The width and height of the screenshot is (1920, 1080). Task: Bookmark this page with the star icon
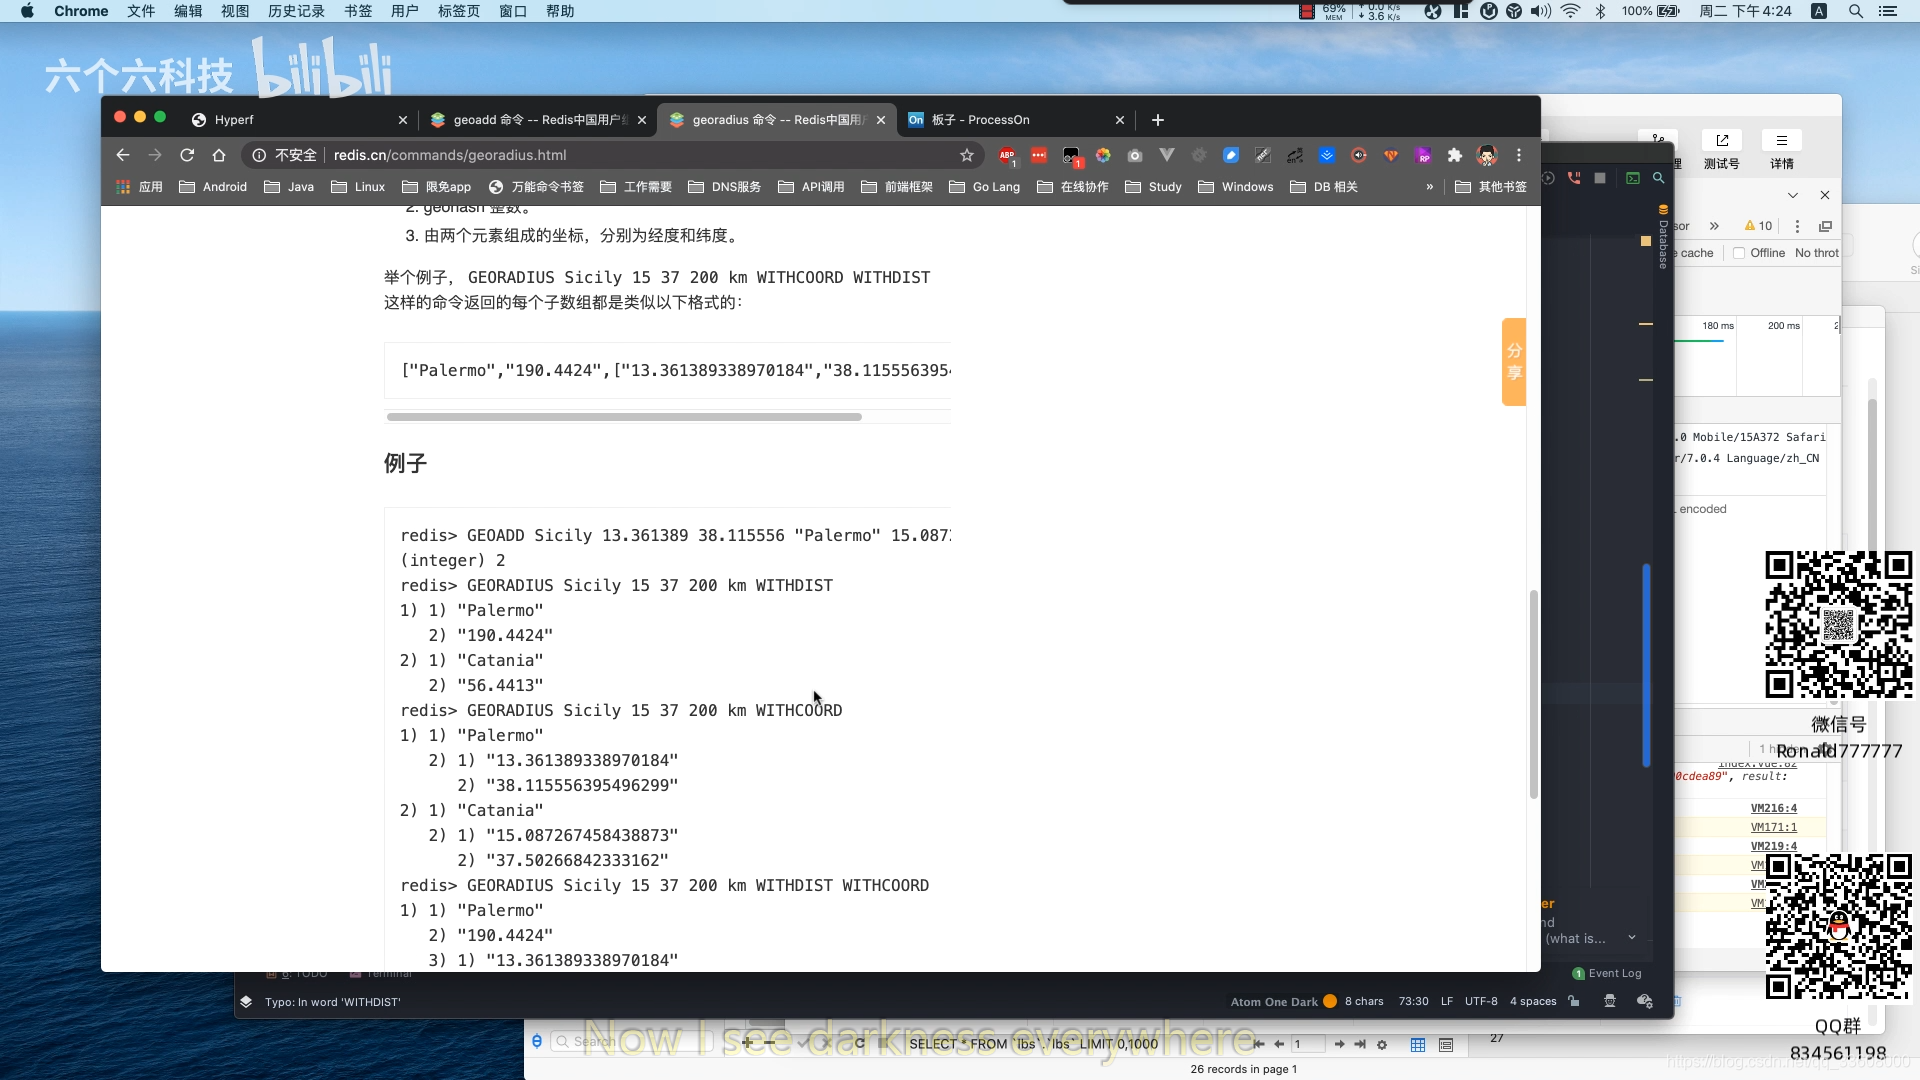point(966,155)
